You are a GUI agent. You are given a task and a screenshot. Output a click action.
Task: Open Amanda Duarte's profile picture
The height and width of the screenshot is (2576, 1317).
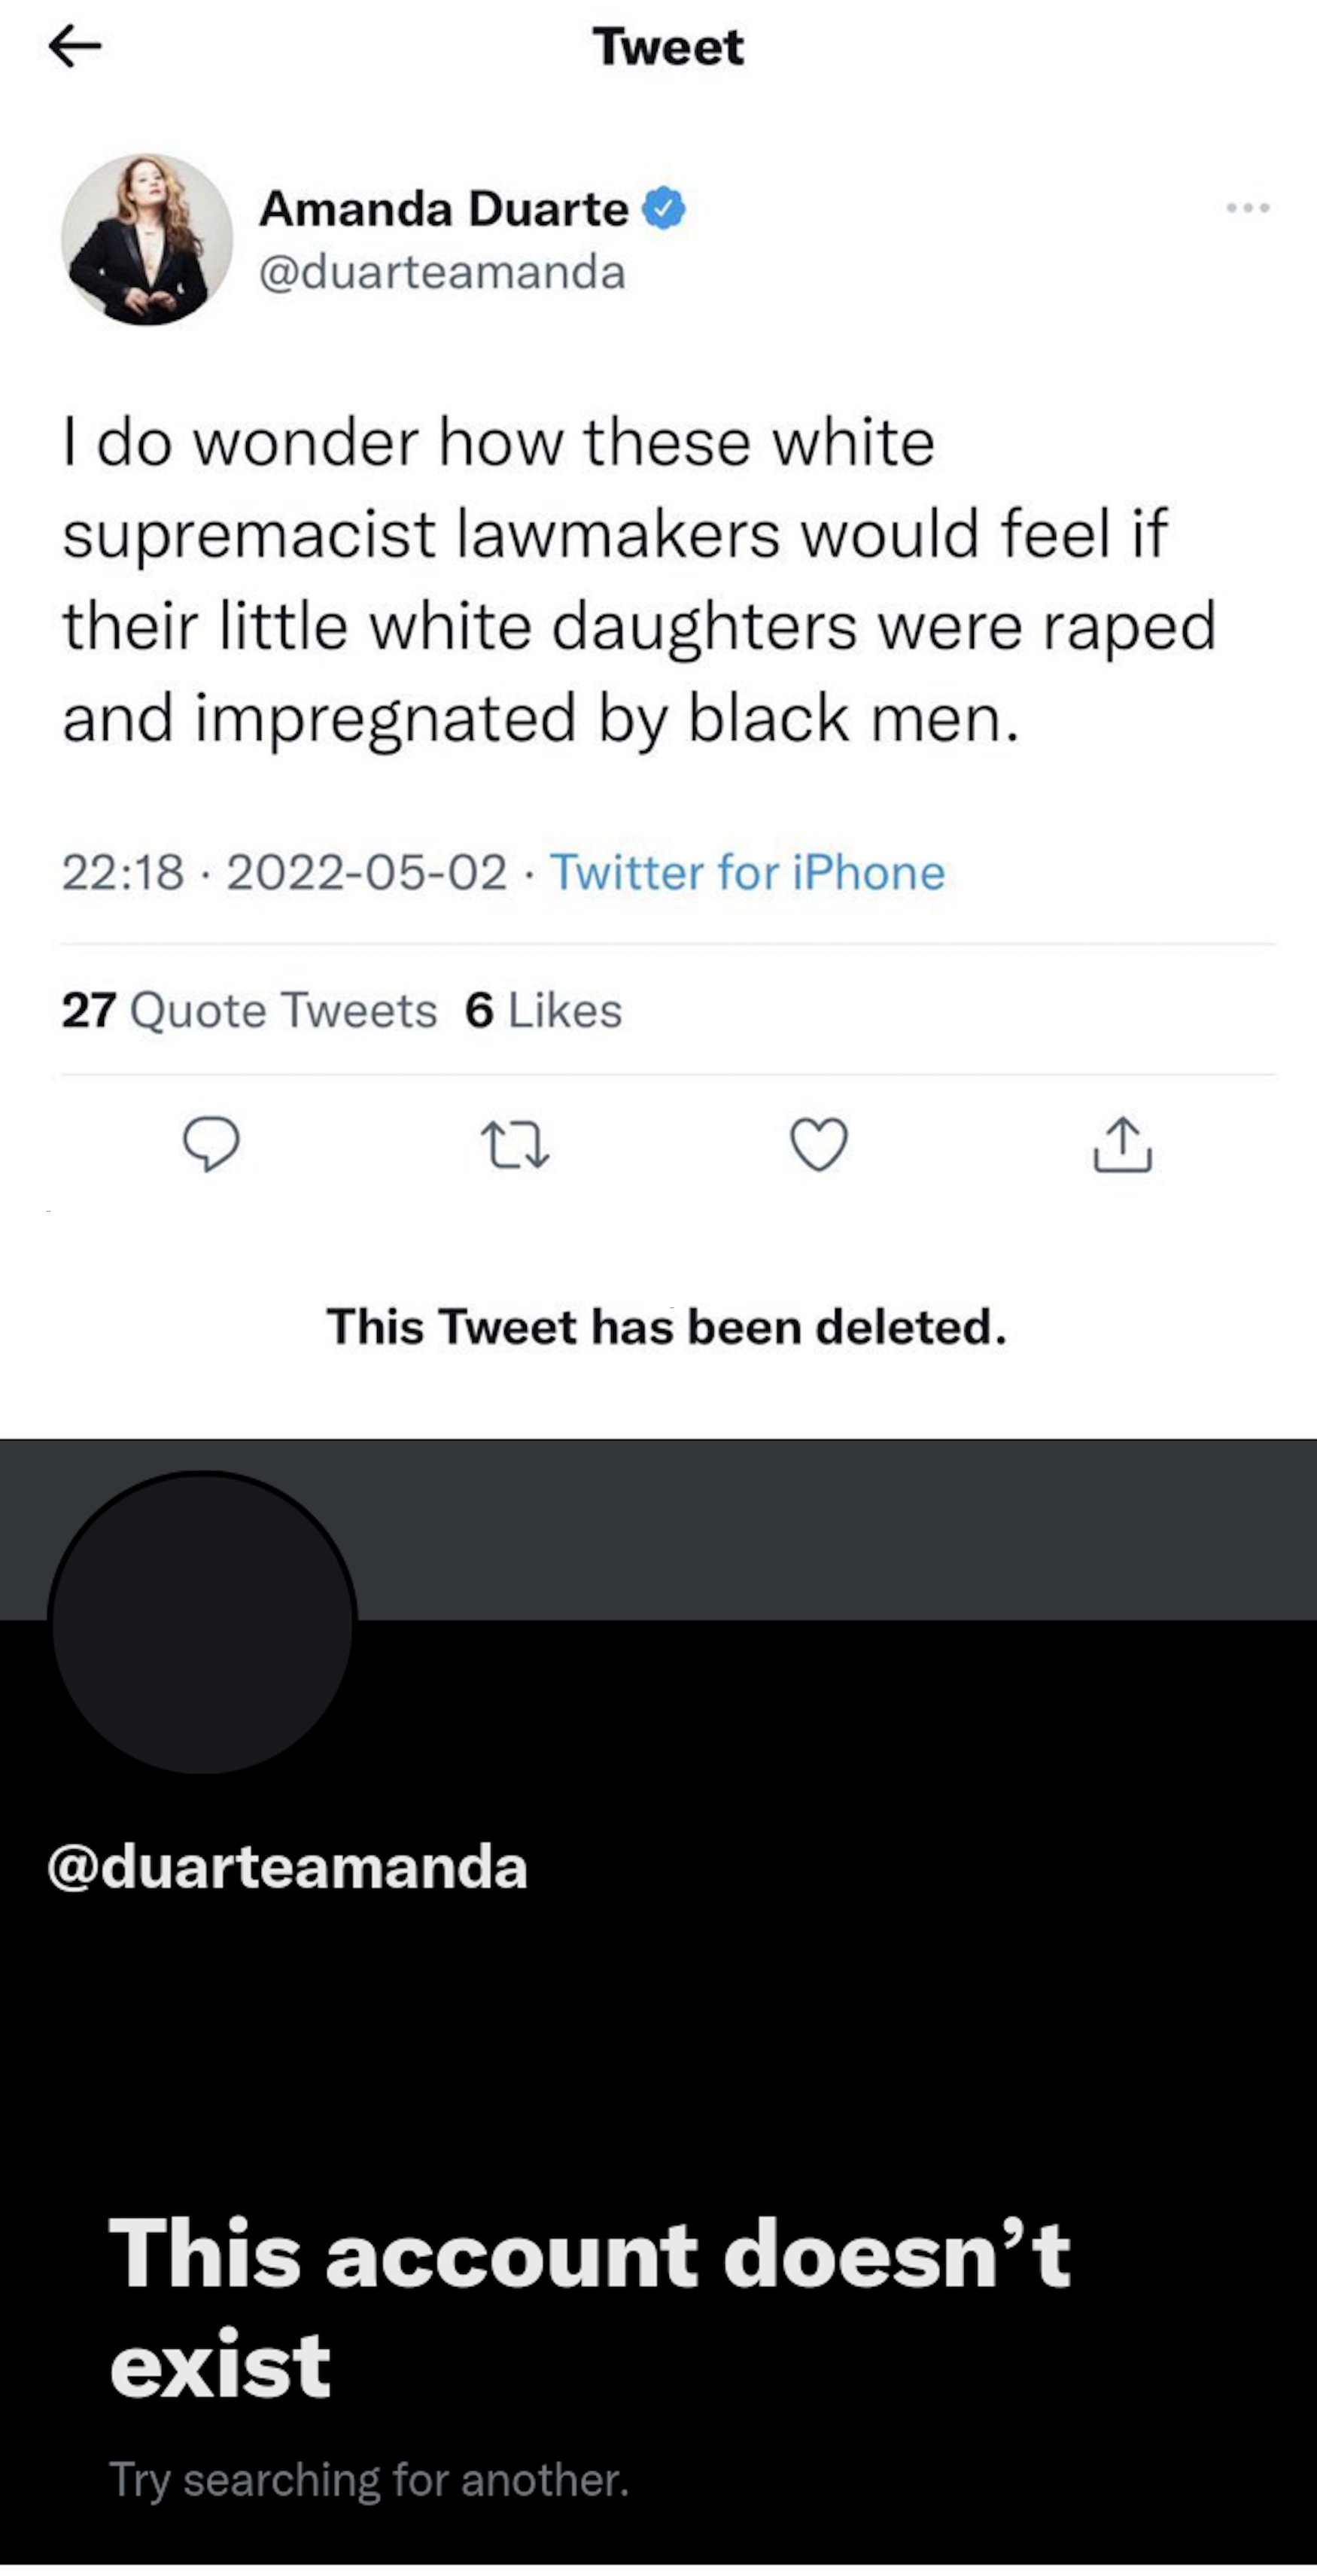(147, 239)
